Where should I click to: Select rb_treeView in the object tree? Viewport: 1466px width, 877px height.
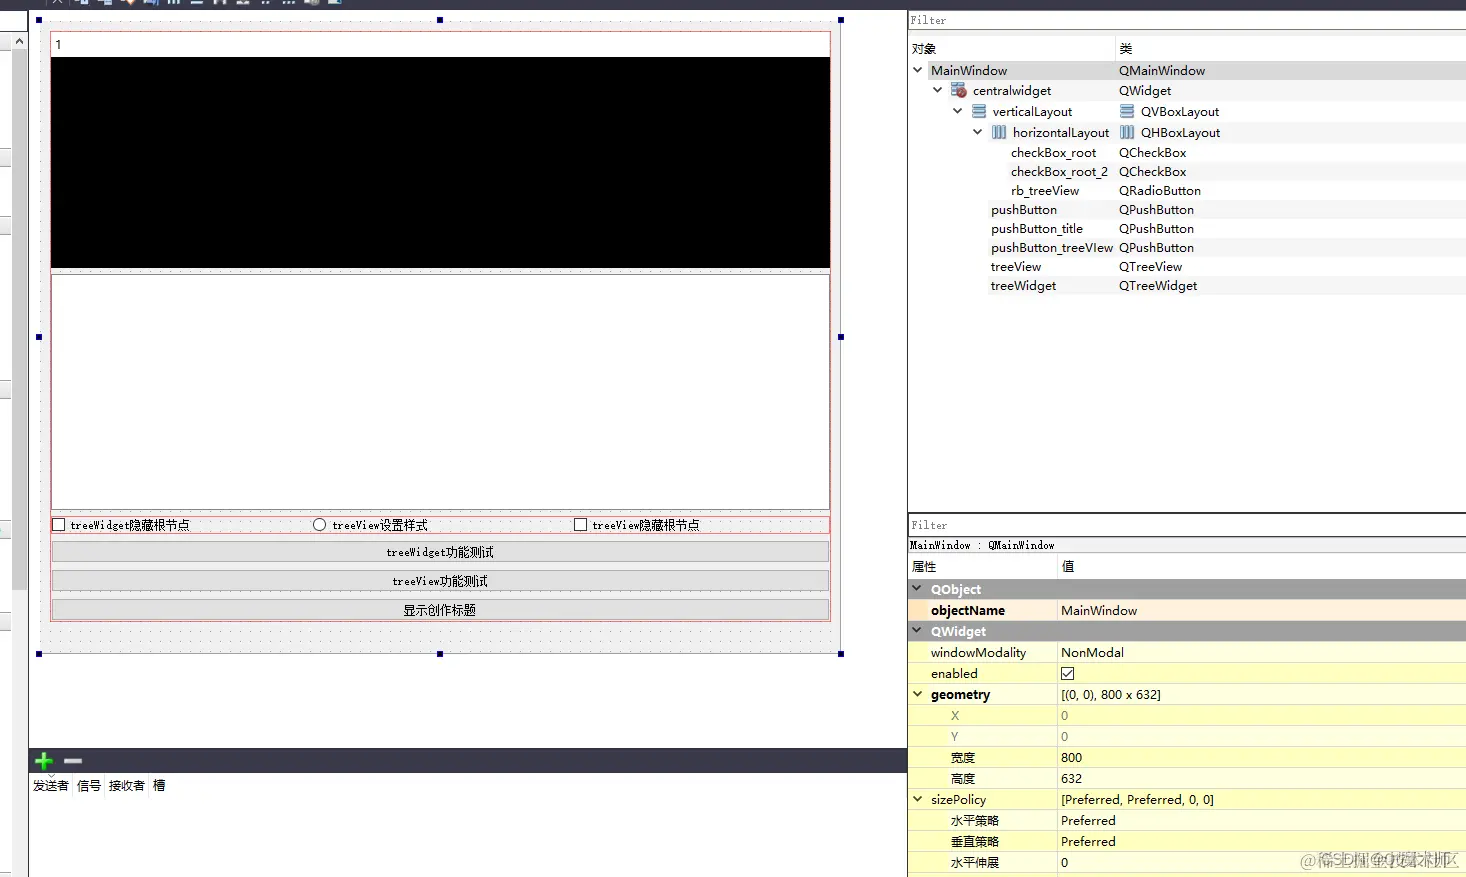tap(1045, 190)
